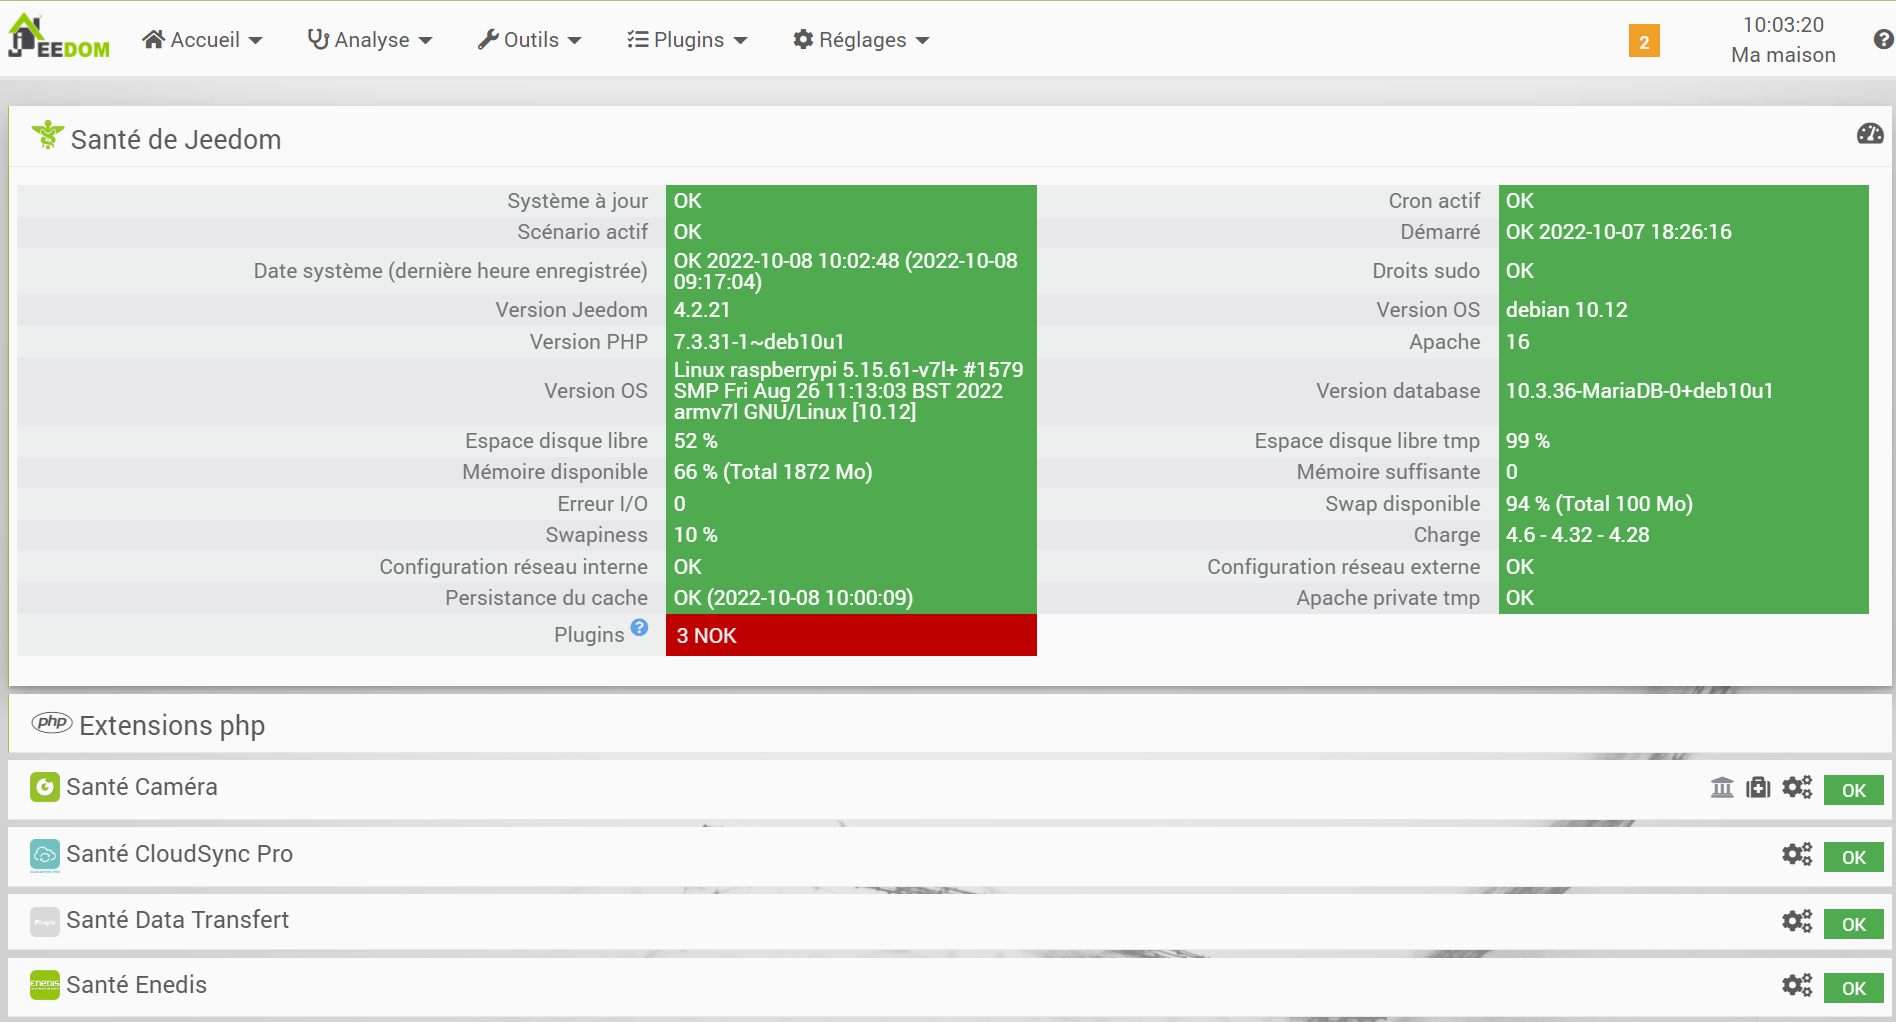Click the PHP version 7.3.31-1~deb10u1
The height and width of the screenshot is (1022, 1896).
759,342
